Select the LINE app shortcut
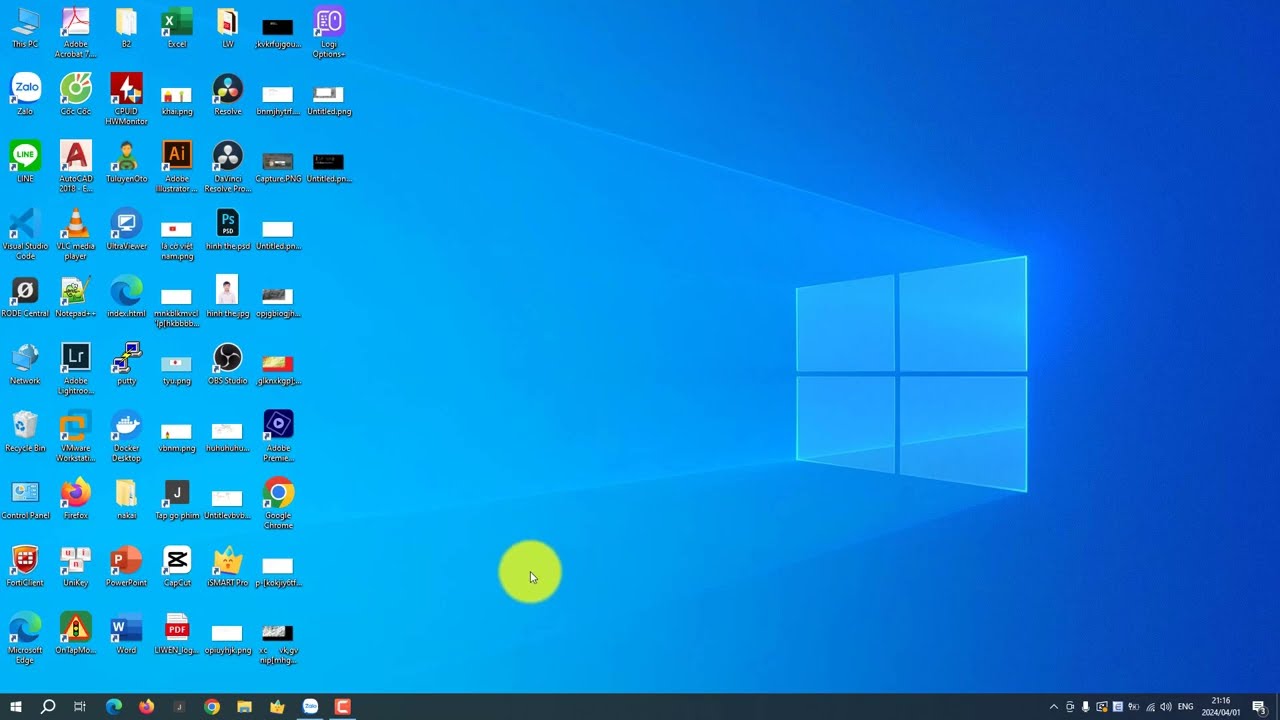The width and height of the screenshot is (1280, 720). click(x=25, y=162)
